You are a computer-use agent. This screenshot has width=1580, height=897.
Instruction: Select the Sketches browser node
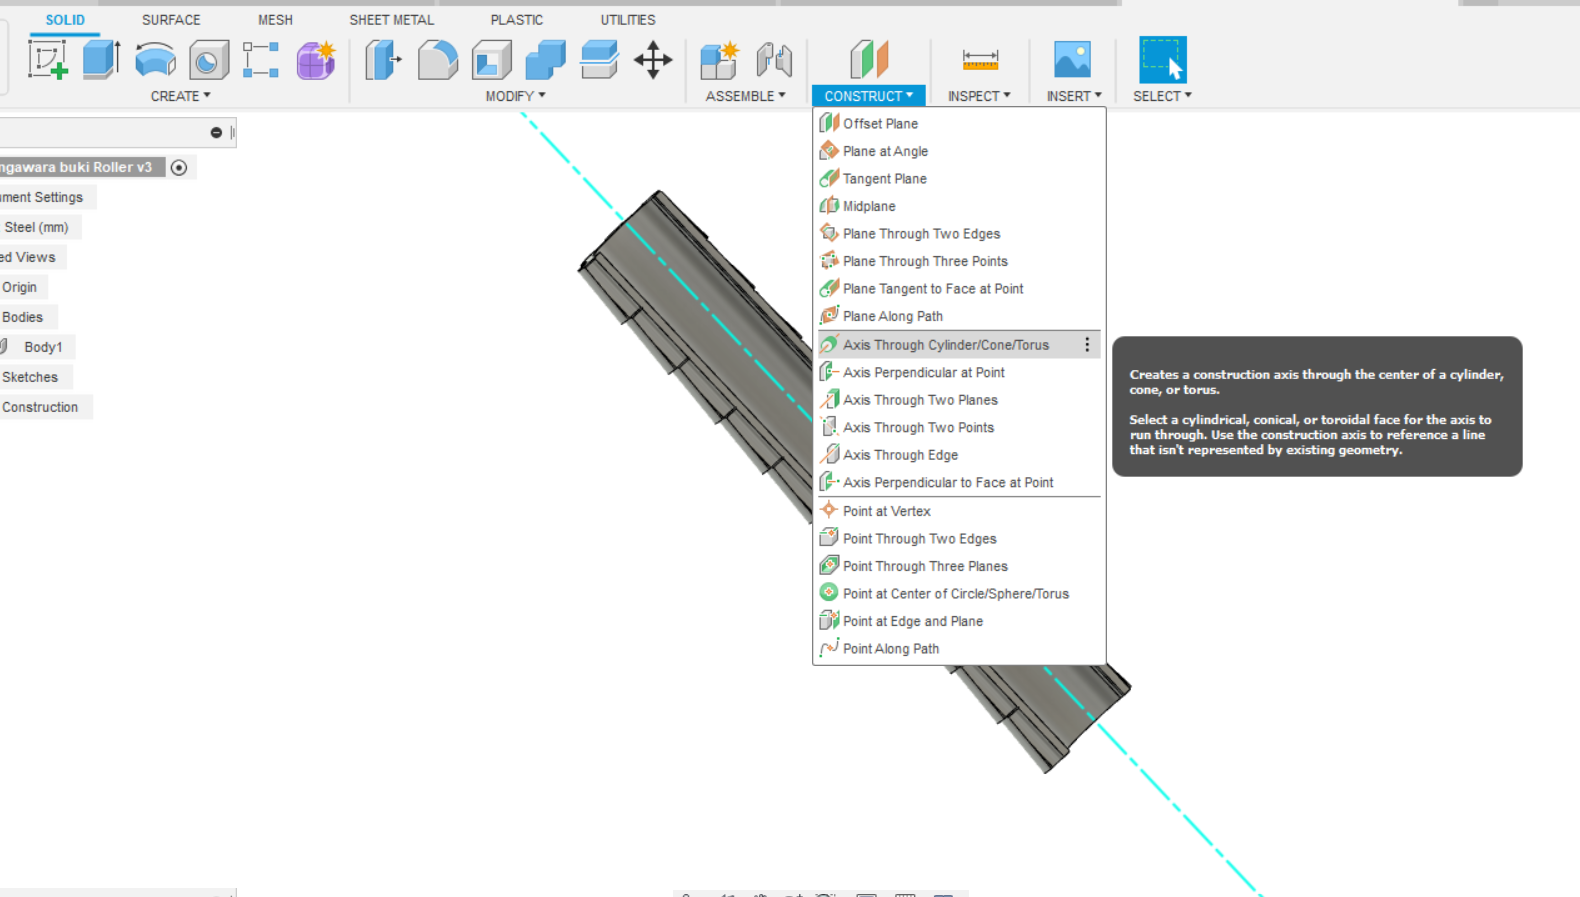pos(30,377)
